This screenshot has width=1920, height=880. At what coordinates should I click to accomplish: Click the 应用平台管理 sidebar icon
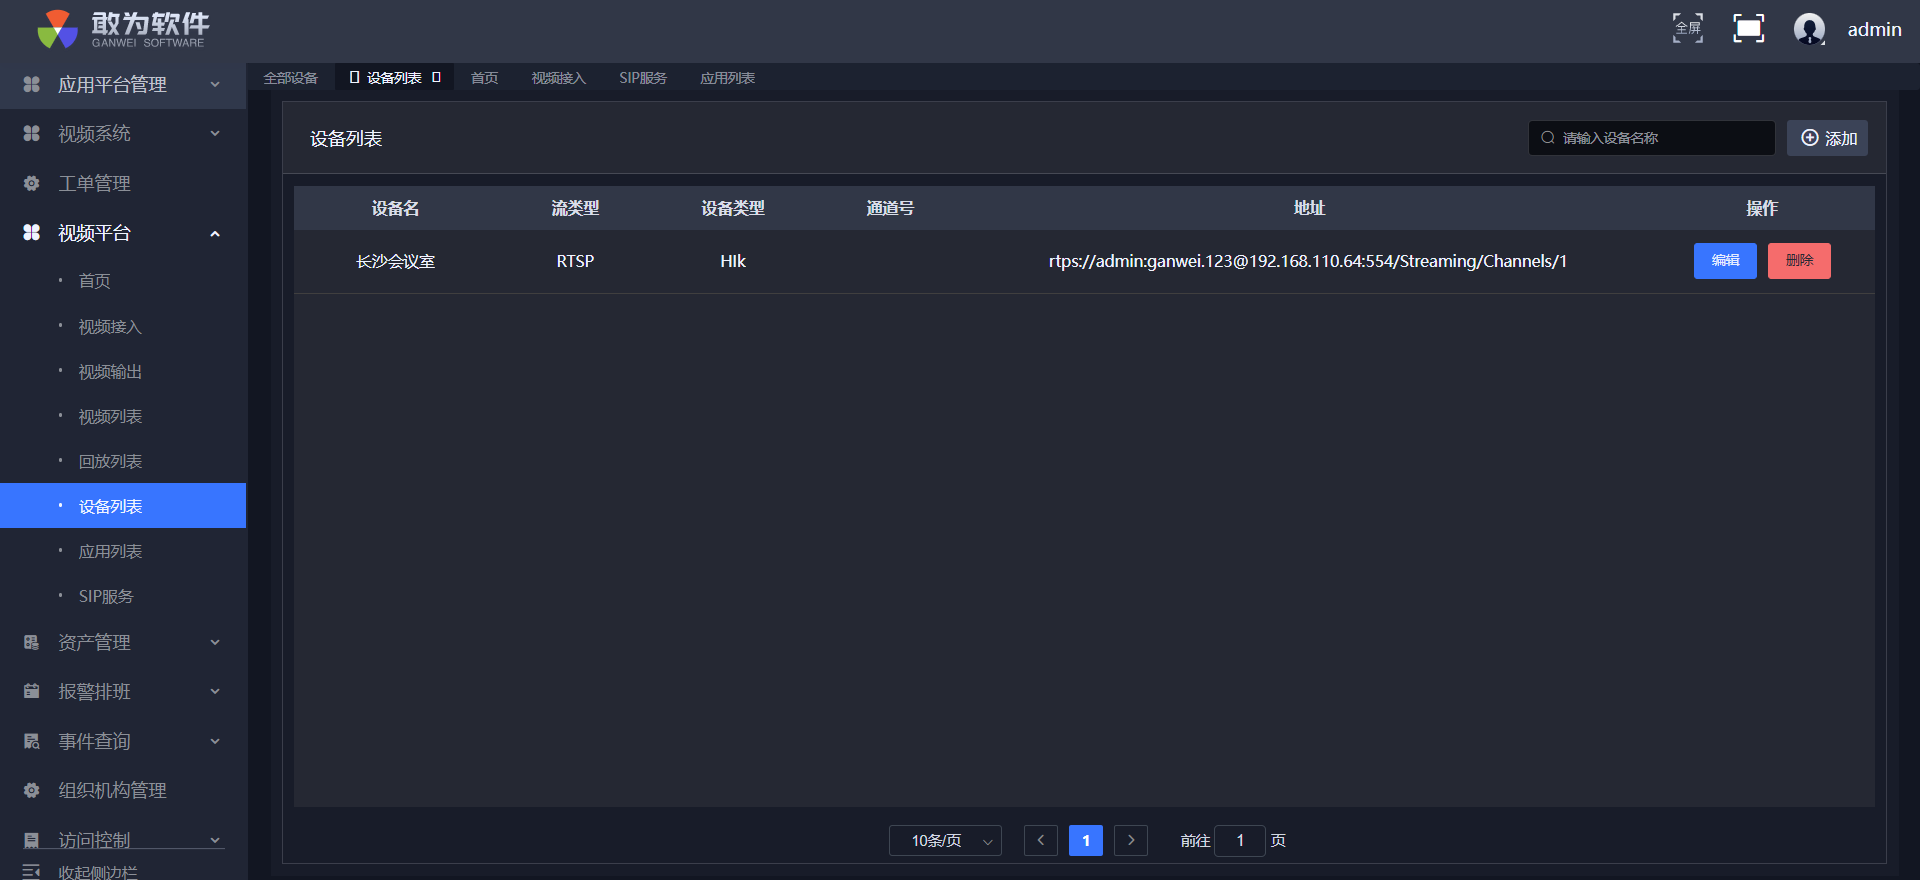[x=32, y=84]
